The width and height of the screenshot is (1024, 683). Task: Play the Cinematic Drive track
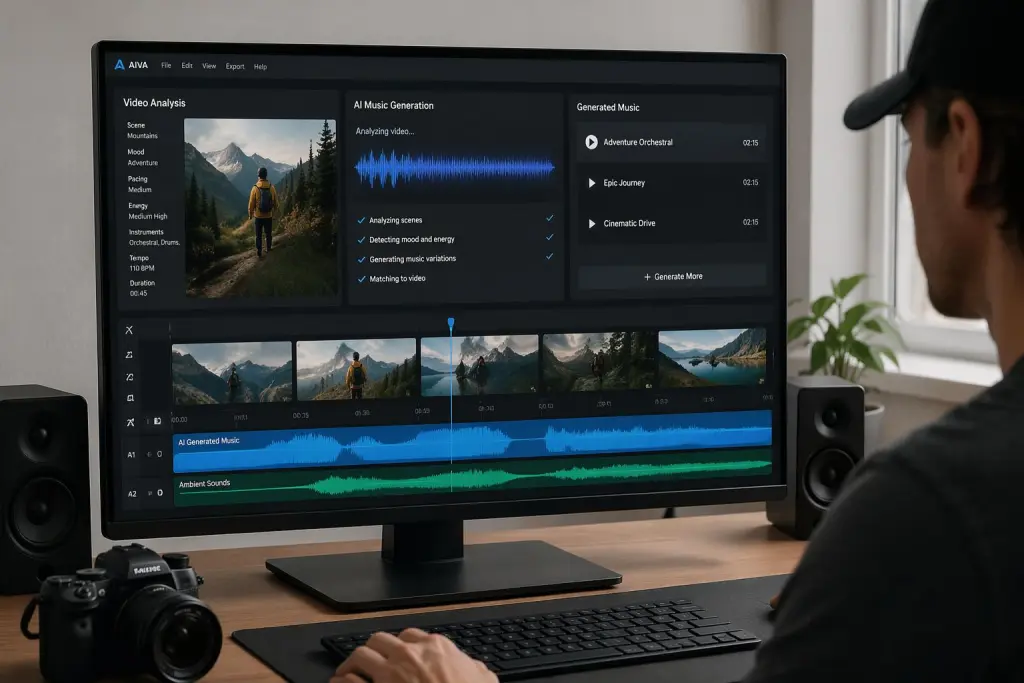click(x=592, y=223)
